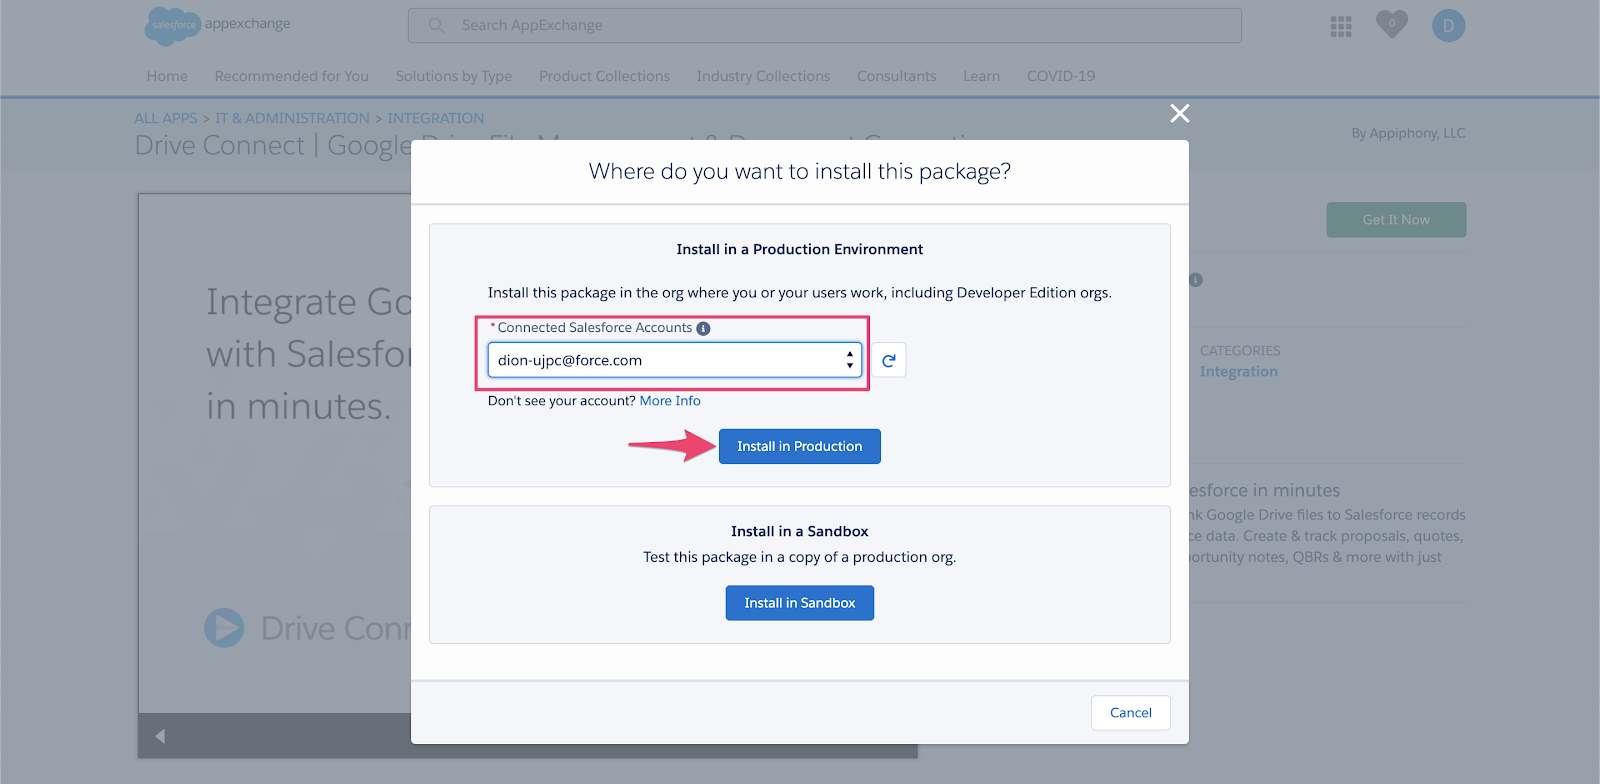Open the favorites heart icon
This screenshot has width=1600, height=784.
click(x=1391, y=24)
